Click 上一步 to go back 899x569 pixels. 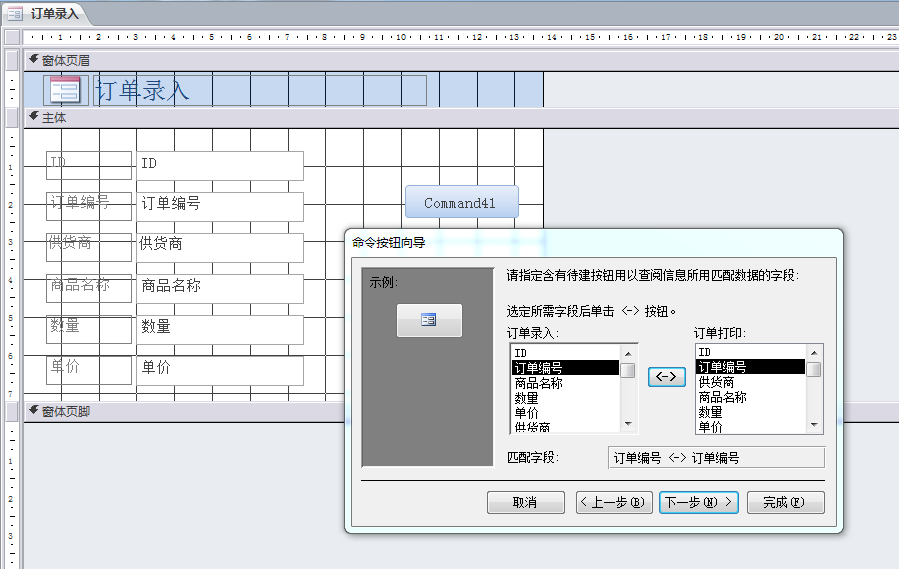pyautogui.click(x=612, y=502)
